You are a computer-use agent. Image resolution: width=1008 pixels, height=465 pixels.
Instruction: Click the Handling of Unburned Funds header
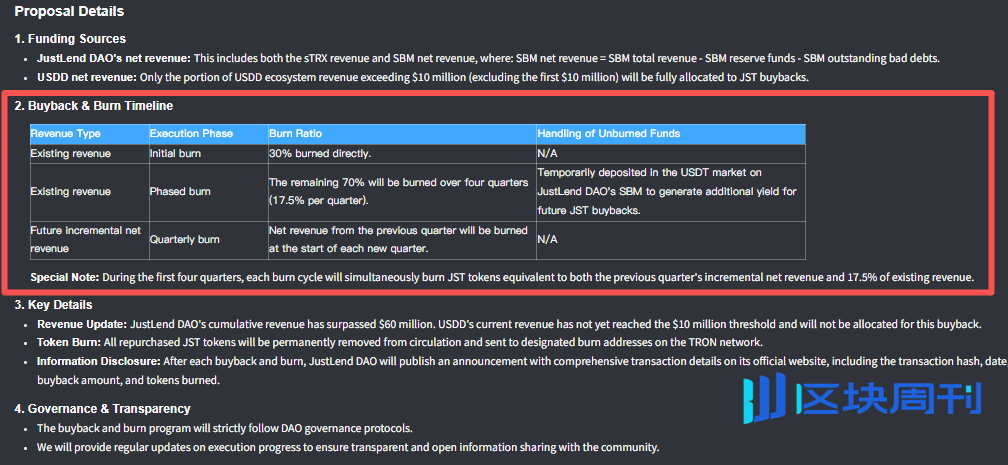[609, 133]
